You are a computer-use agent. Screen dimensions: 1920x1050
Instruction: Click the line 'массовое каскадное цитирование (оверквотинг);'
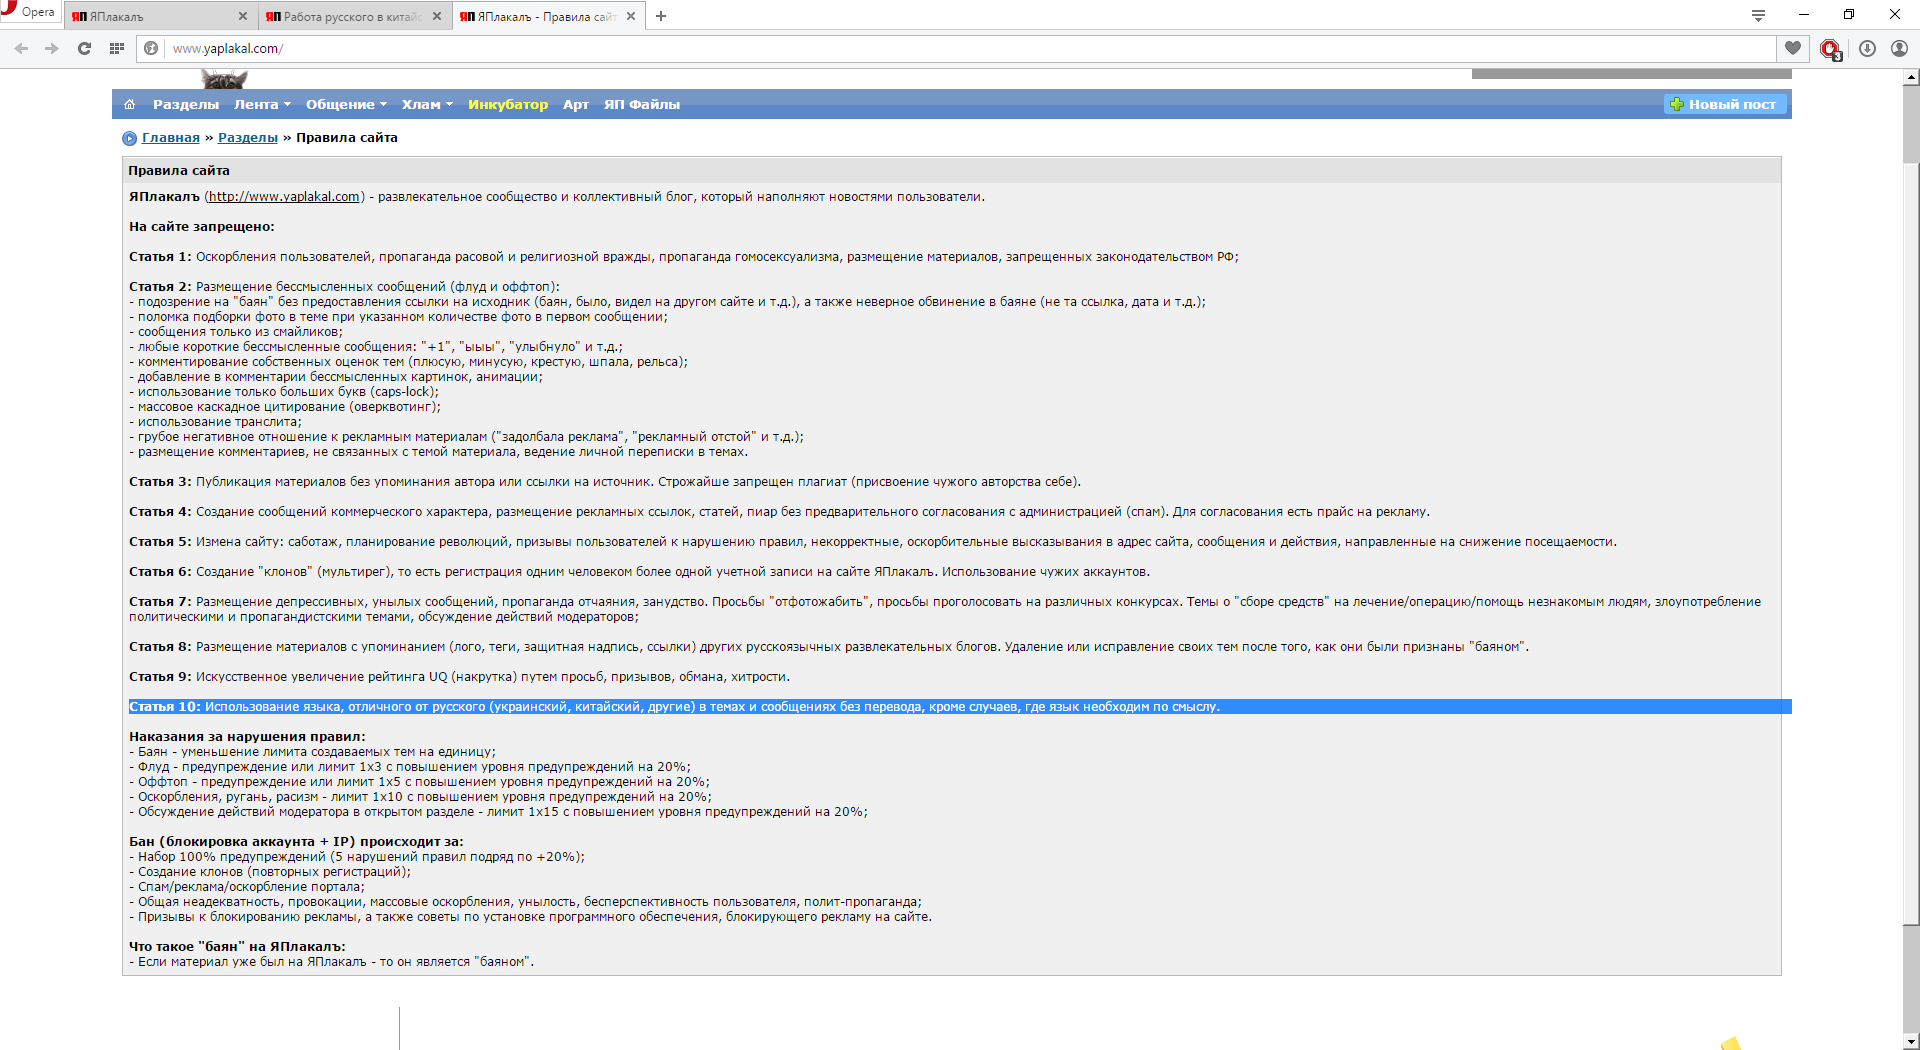pyautogui.click(x=285, y=407)
